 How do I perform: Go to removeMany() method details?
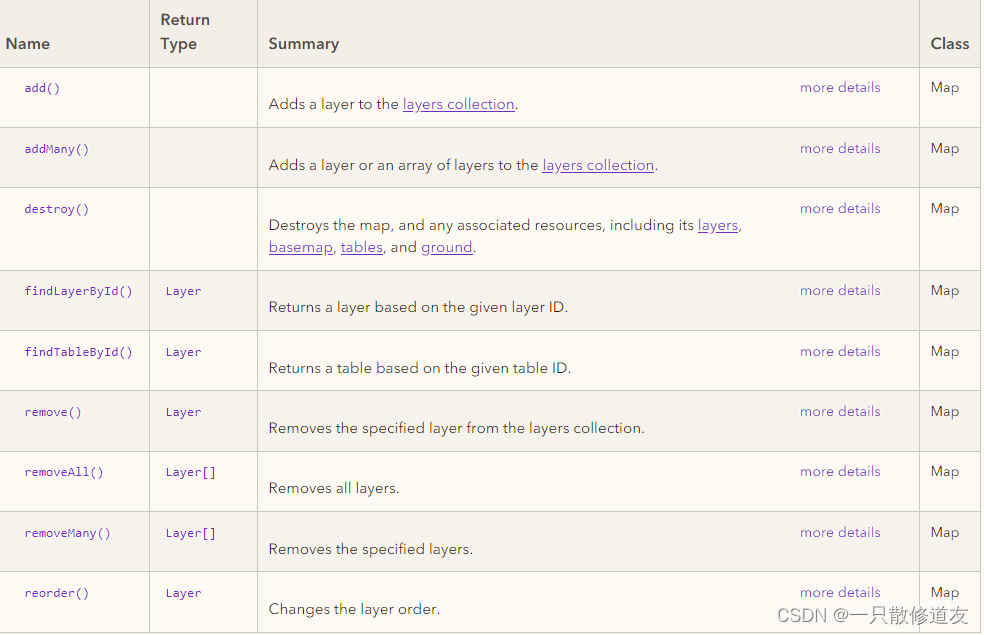67,533
